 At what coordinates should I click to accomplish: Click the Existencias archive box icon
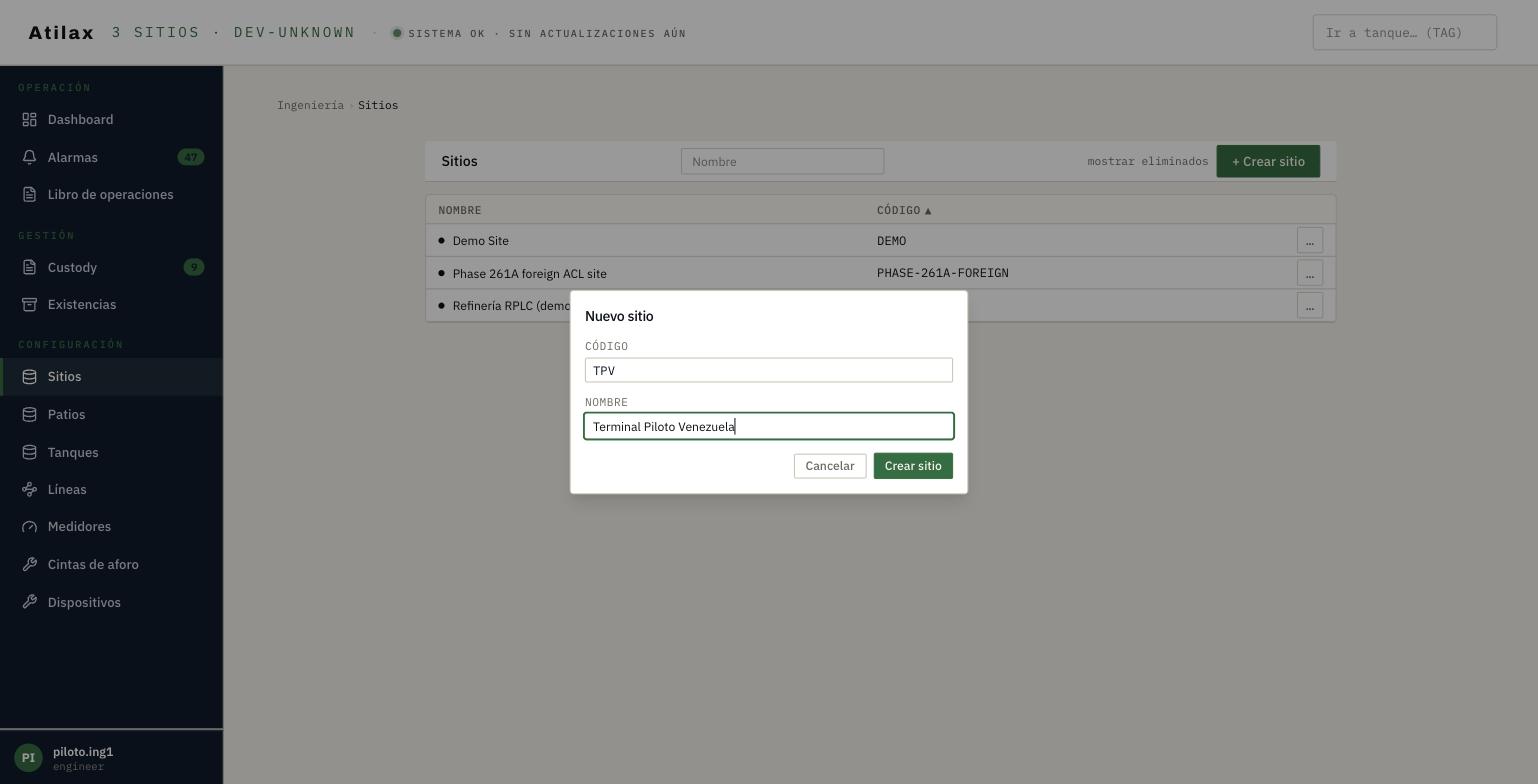pos(30,305)
